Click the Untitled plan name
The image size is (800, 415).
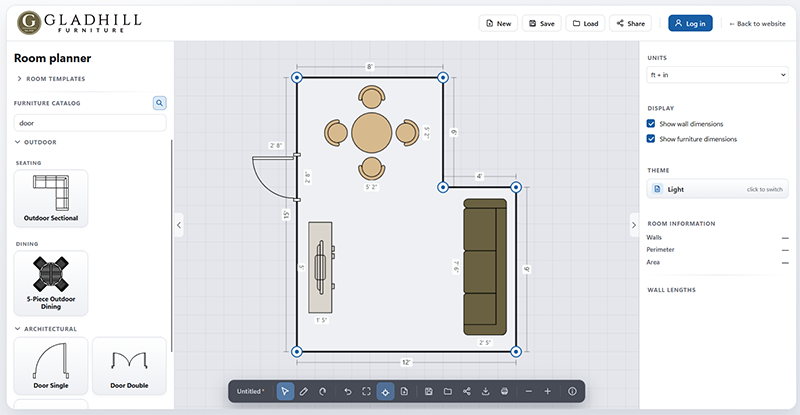251,392
